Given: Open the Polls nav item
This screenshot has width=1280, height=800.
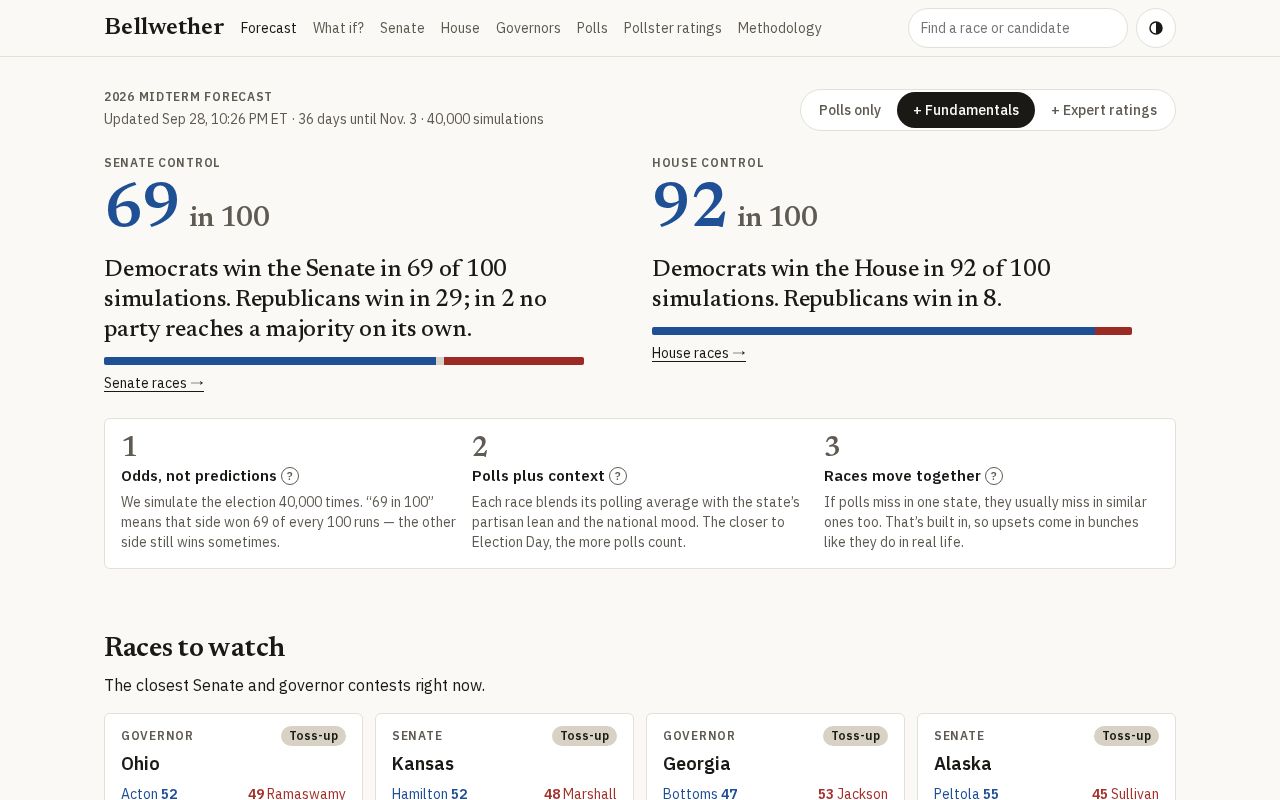Looking at the screenshot, I should click(x=592, y=28).
